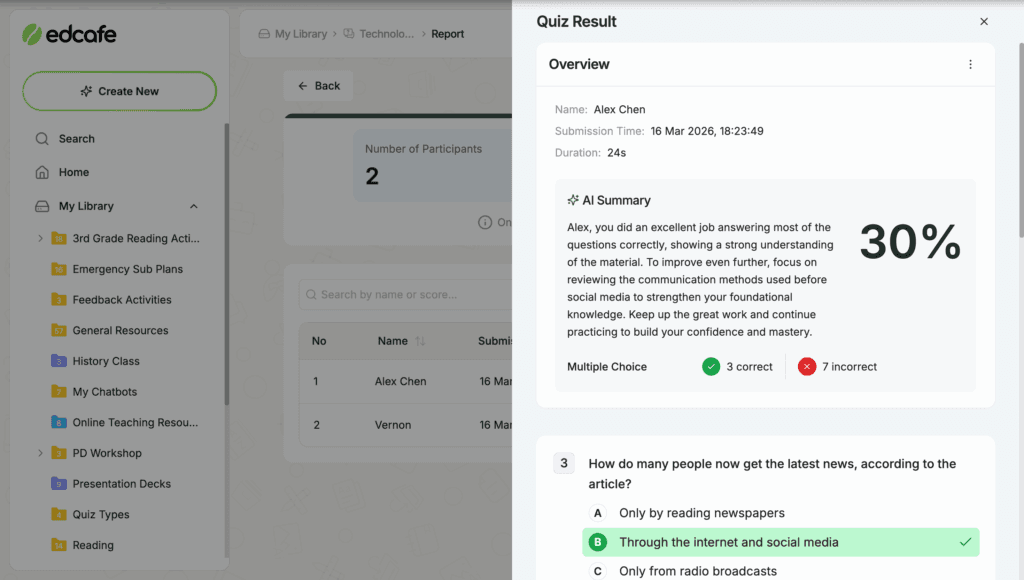This screenshot has height=580, width=1024.
Task: Select answer C, Only from radio broadcasts
Action: click(697, 571)
